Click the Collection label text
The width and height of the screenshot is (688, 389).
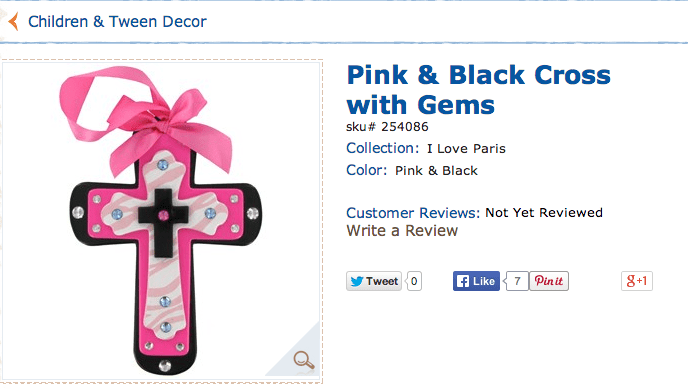coord(383,148)
